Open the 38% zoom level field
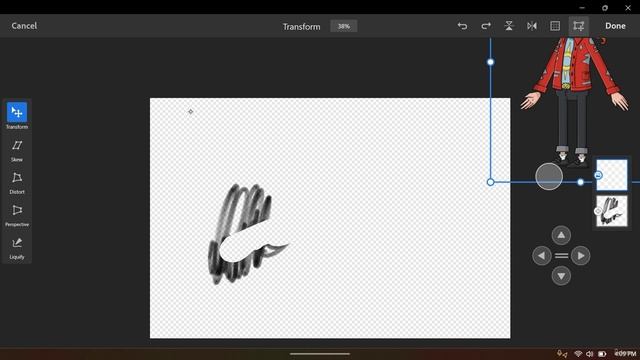The width and height of the screenshot is (640, 360). (x=344, y=26)
